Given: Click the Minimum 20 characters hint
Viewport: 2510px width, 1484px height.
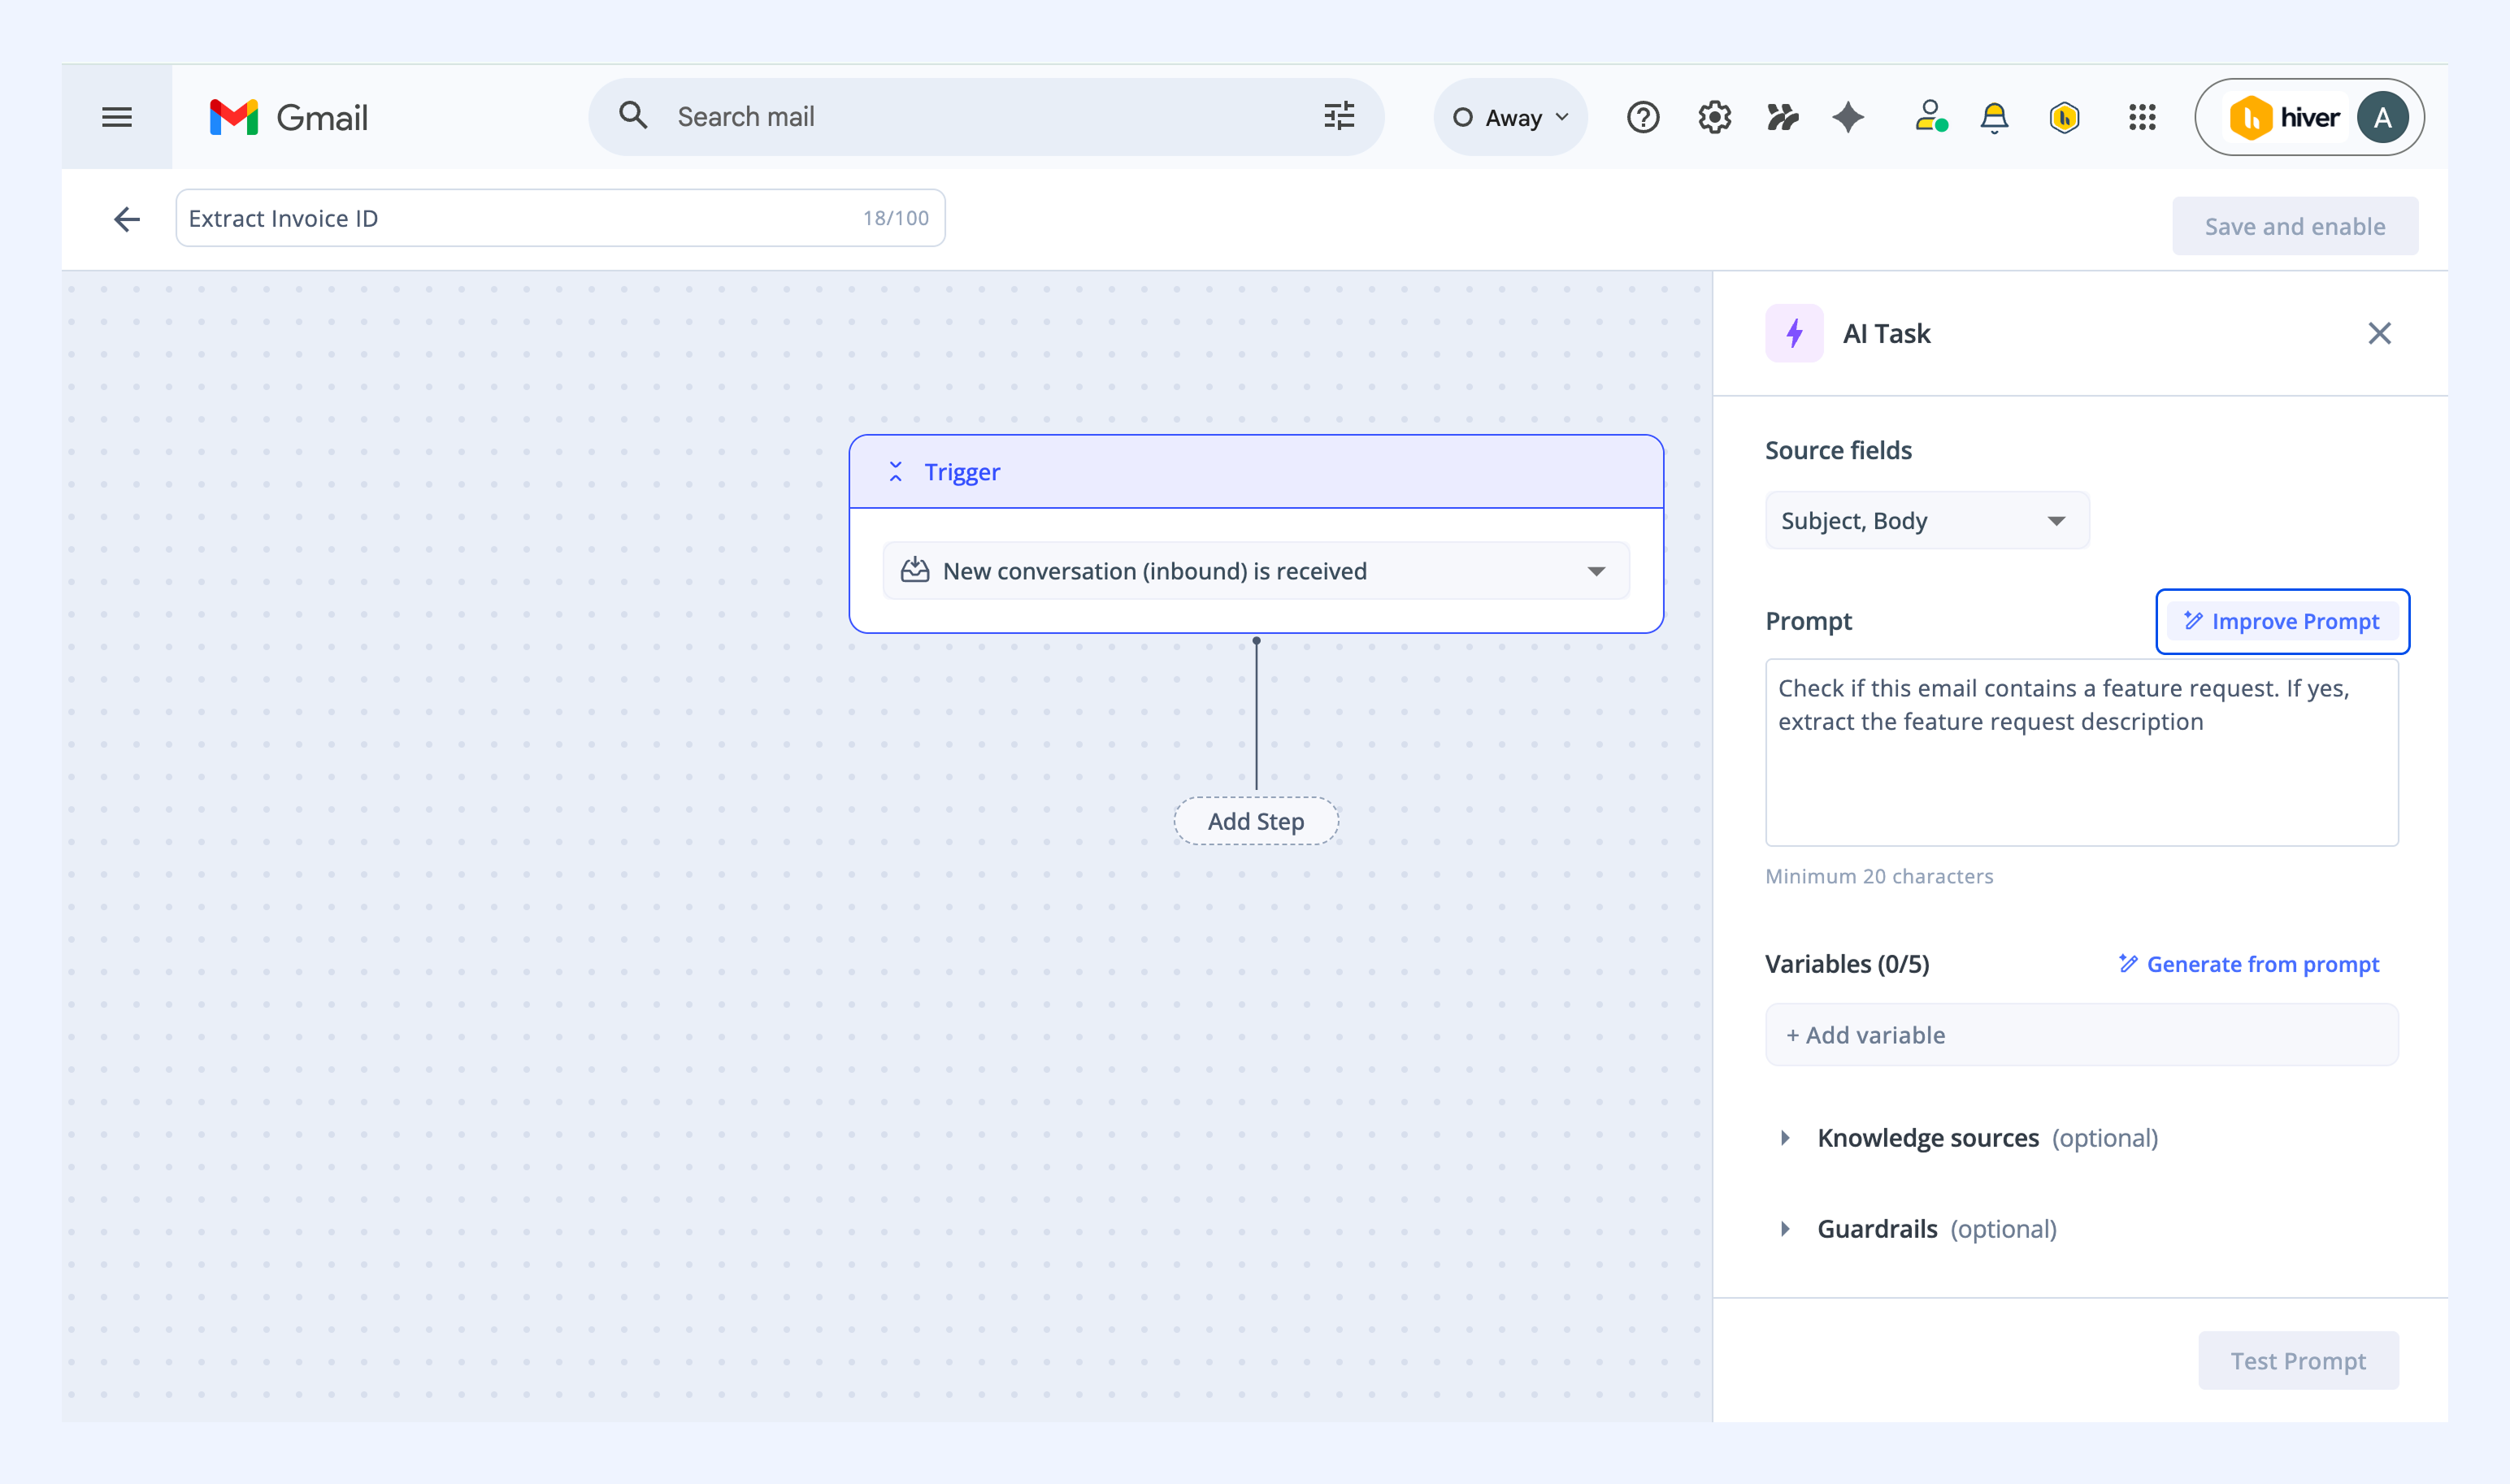Looking at the screenshot, I should (1879, 876).
